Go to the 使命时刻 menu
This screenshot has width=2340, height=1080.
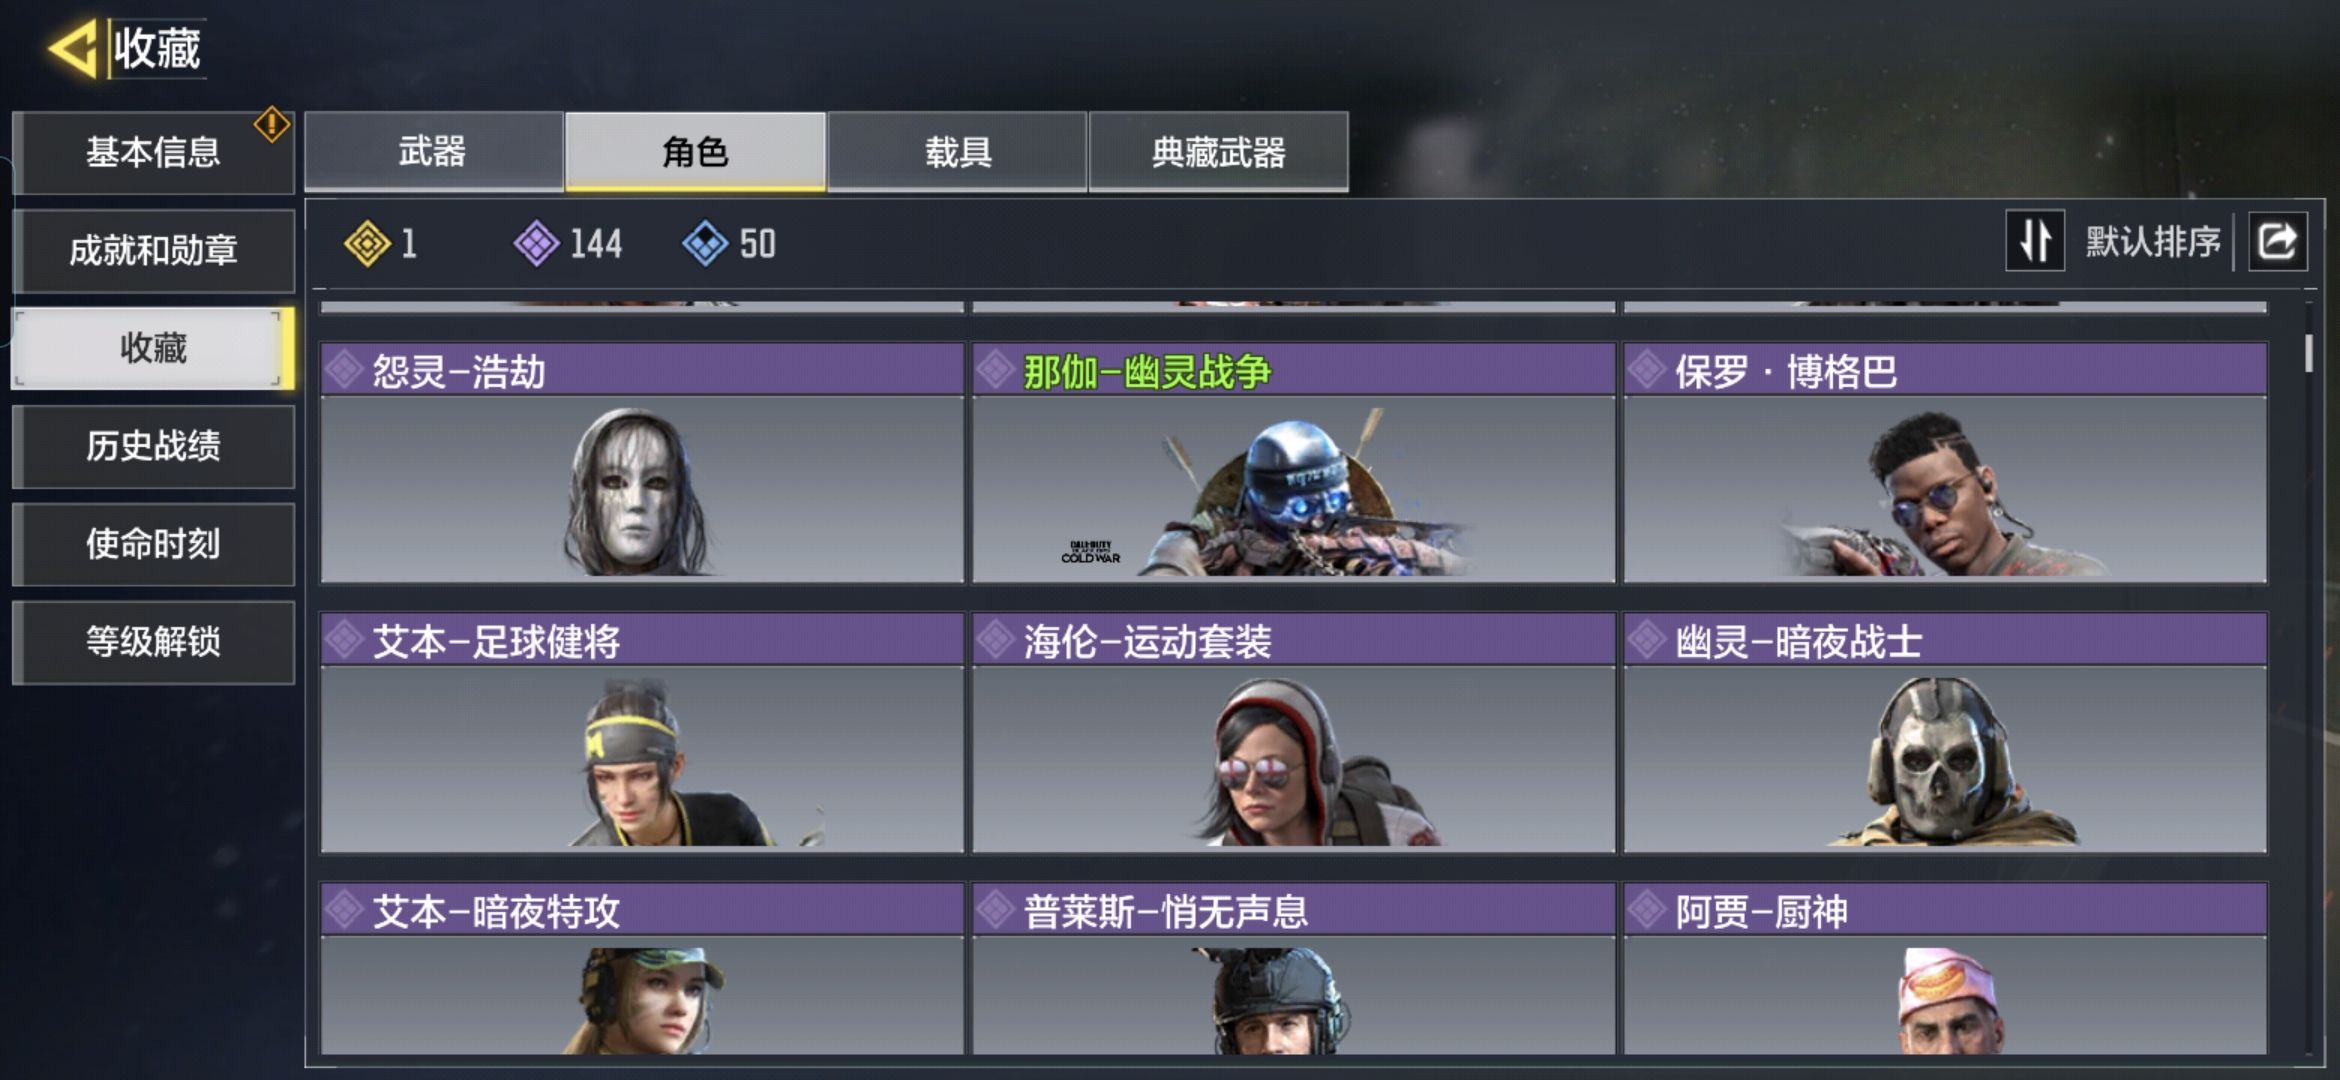(153, 544)
